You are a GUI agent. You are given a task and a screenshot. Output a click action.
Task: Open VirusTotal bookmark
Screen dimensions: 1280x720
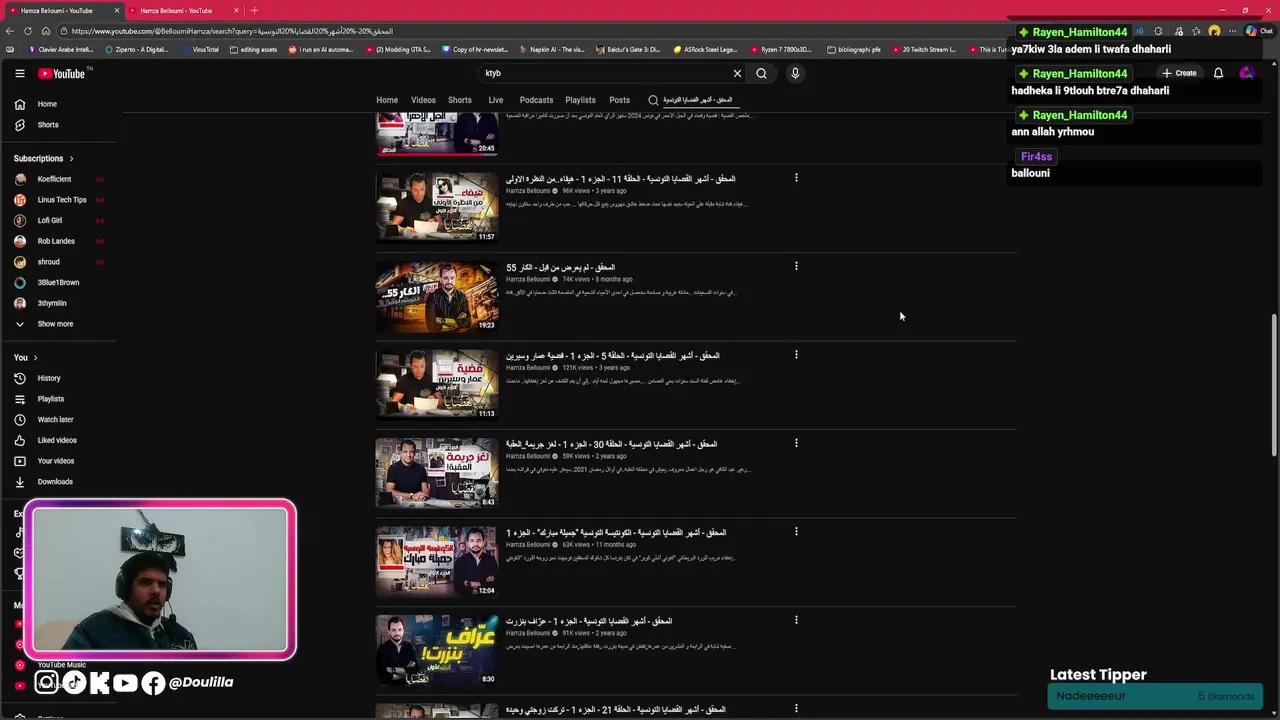pyautogui.click(x=200, y=49)
